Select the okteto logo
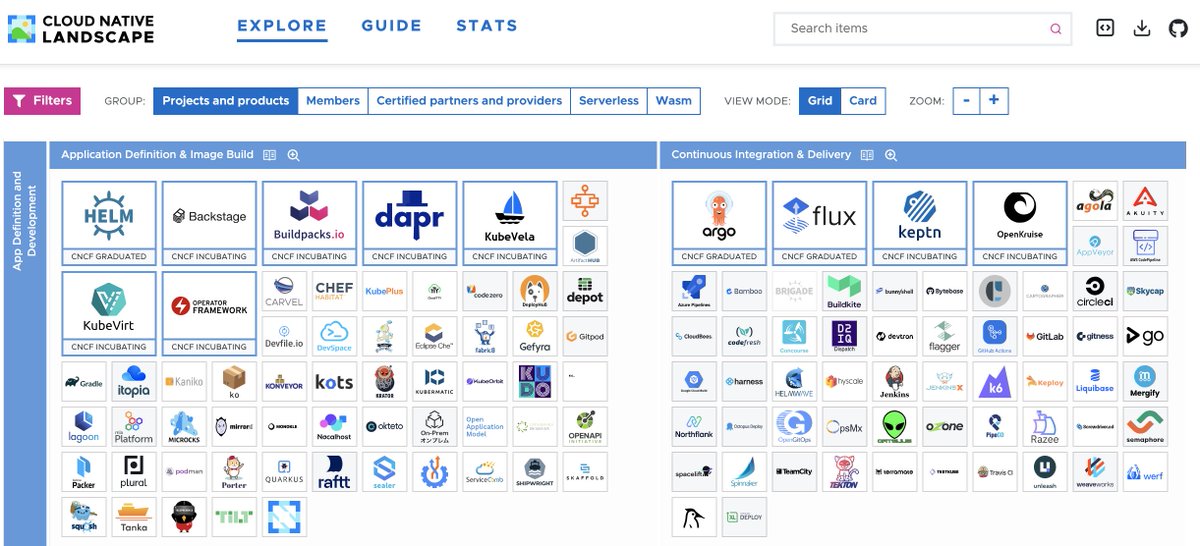The image size is (1200, 546). pyautogui.click(x=384, y=427)
